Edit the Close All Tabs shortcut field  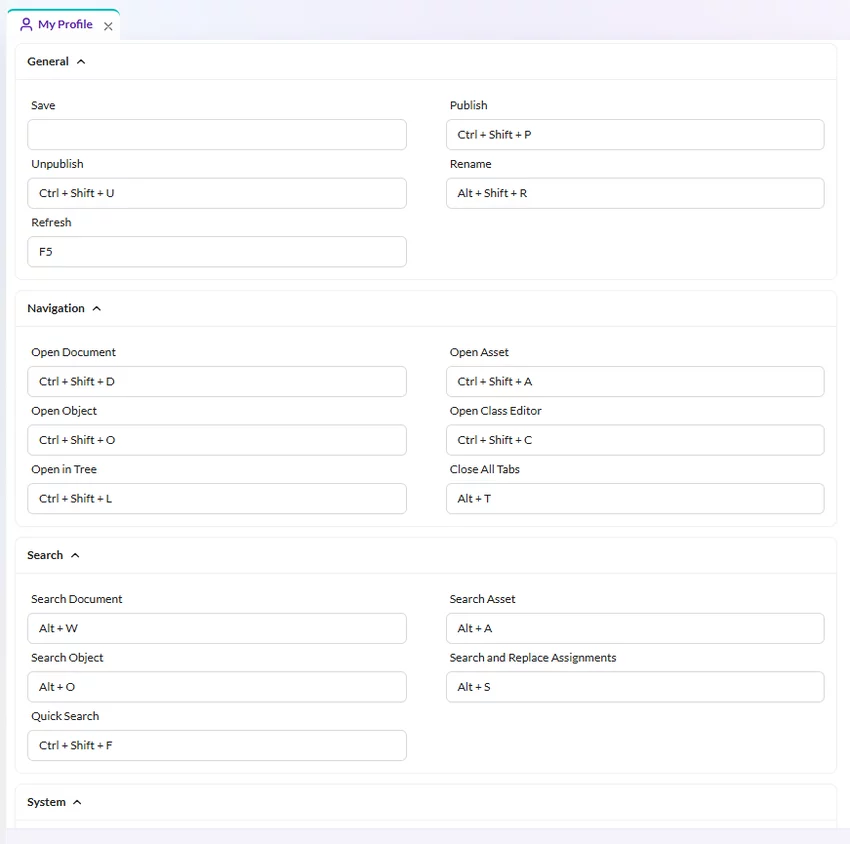point(635,499)
